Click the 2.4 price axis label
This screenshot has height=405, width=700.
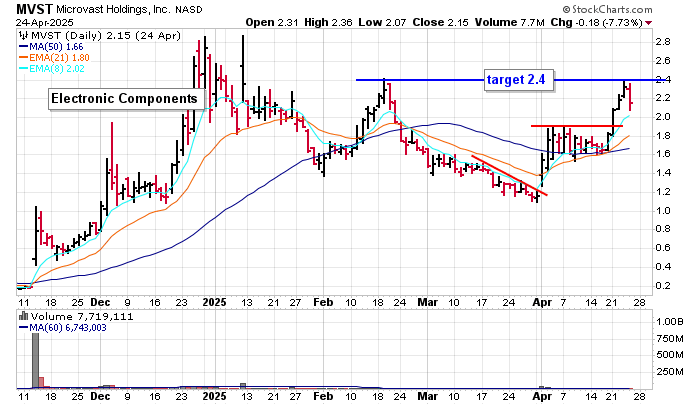pyautogui.click(x=662, y=80)
